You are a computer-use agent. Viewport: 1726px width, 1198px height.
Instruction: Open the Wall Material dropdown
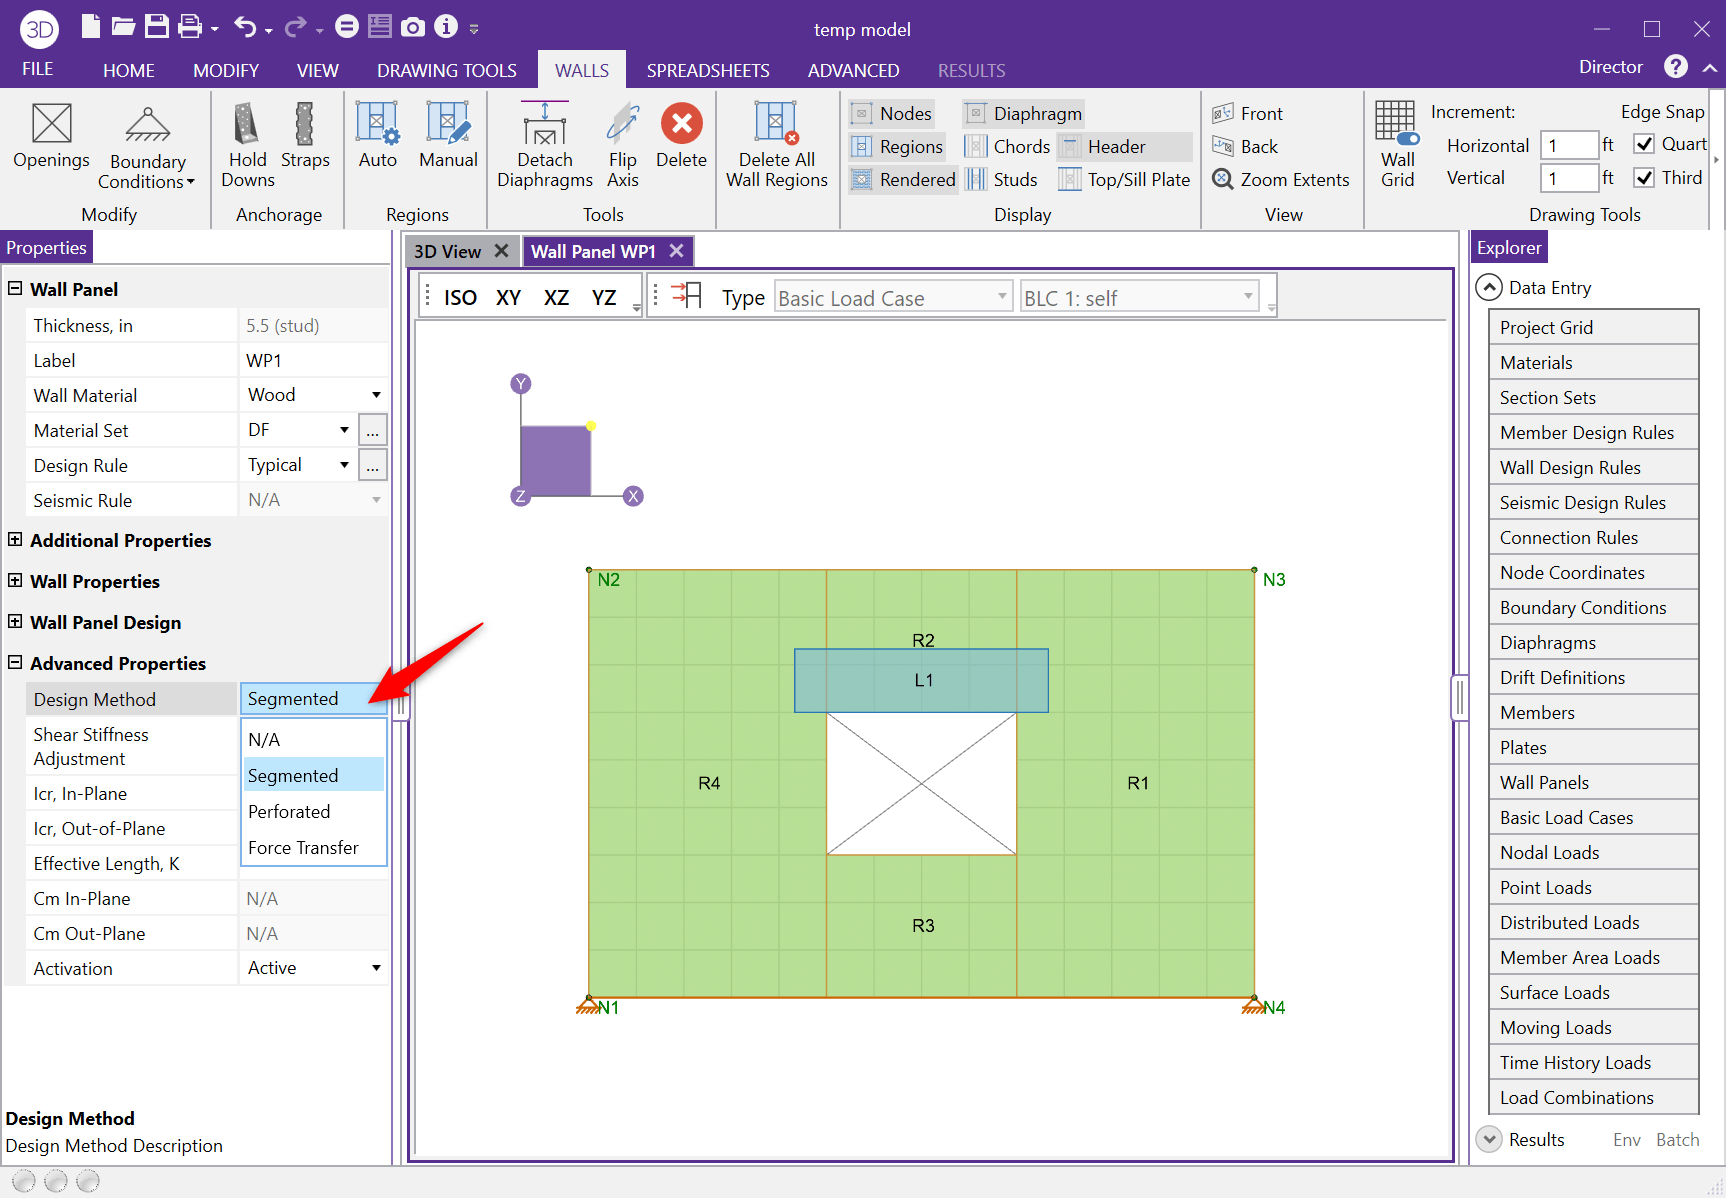376,395
